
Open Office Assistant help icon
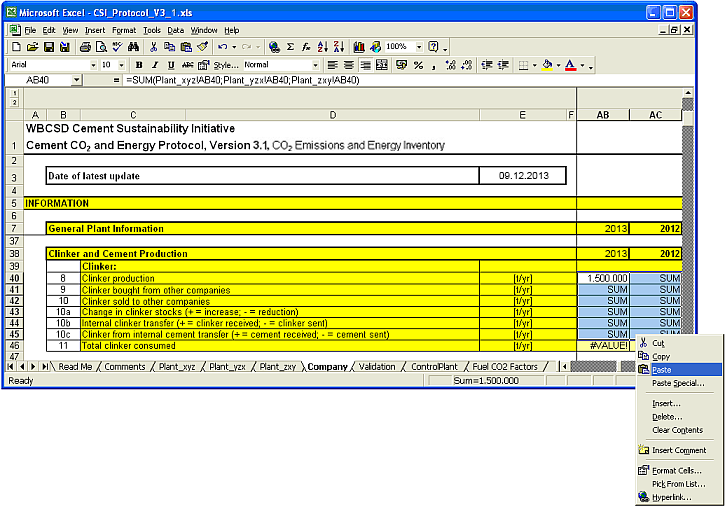pos(433,47)
